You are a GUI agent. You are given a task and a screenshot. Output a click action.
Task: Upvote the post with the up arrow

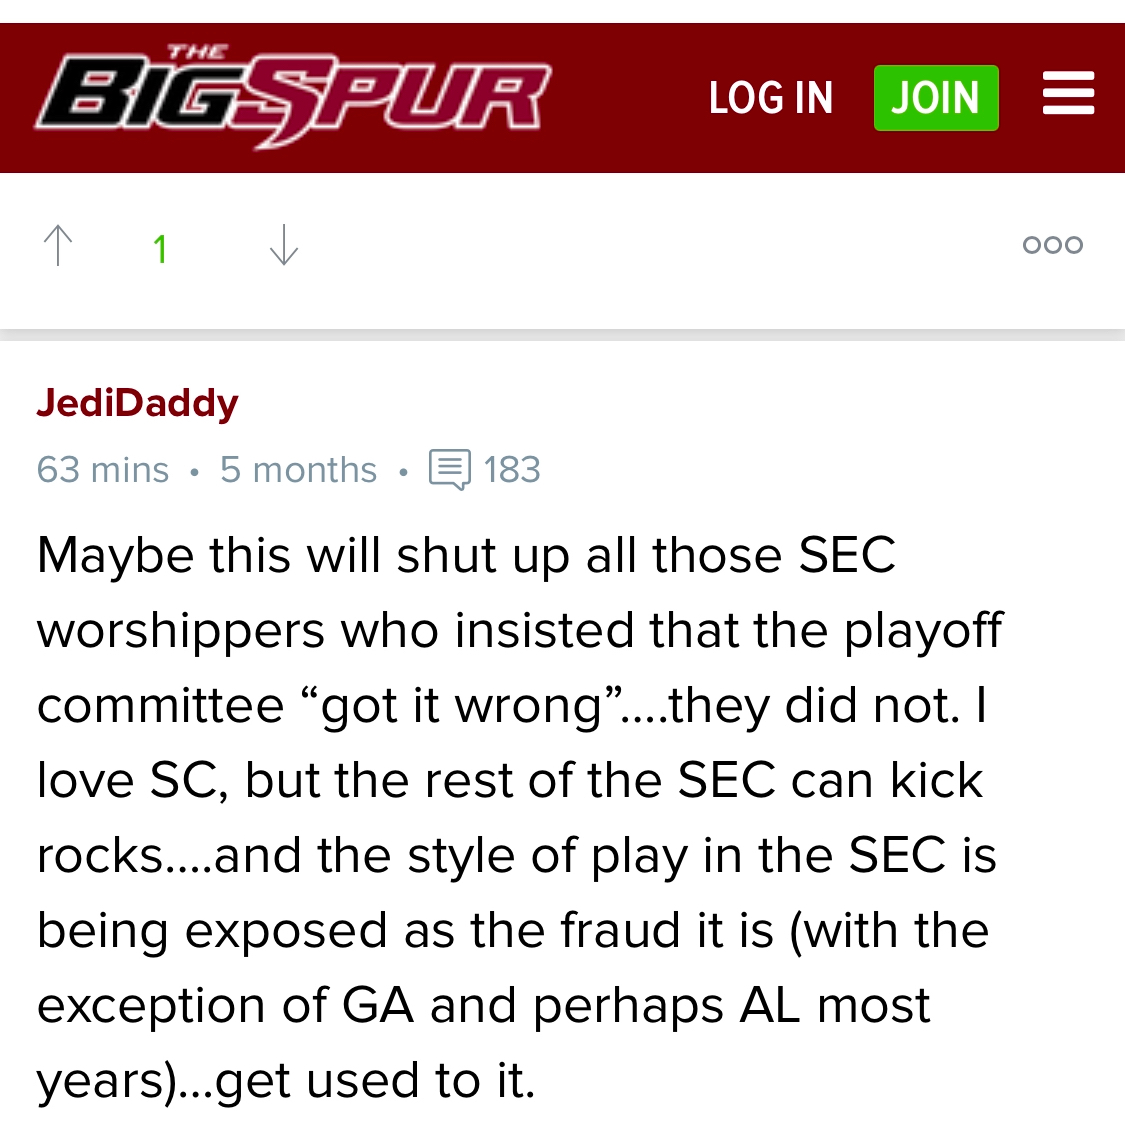tap(59, 245)
